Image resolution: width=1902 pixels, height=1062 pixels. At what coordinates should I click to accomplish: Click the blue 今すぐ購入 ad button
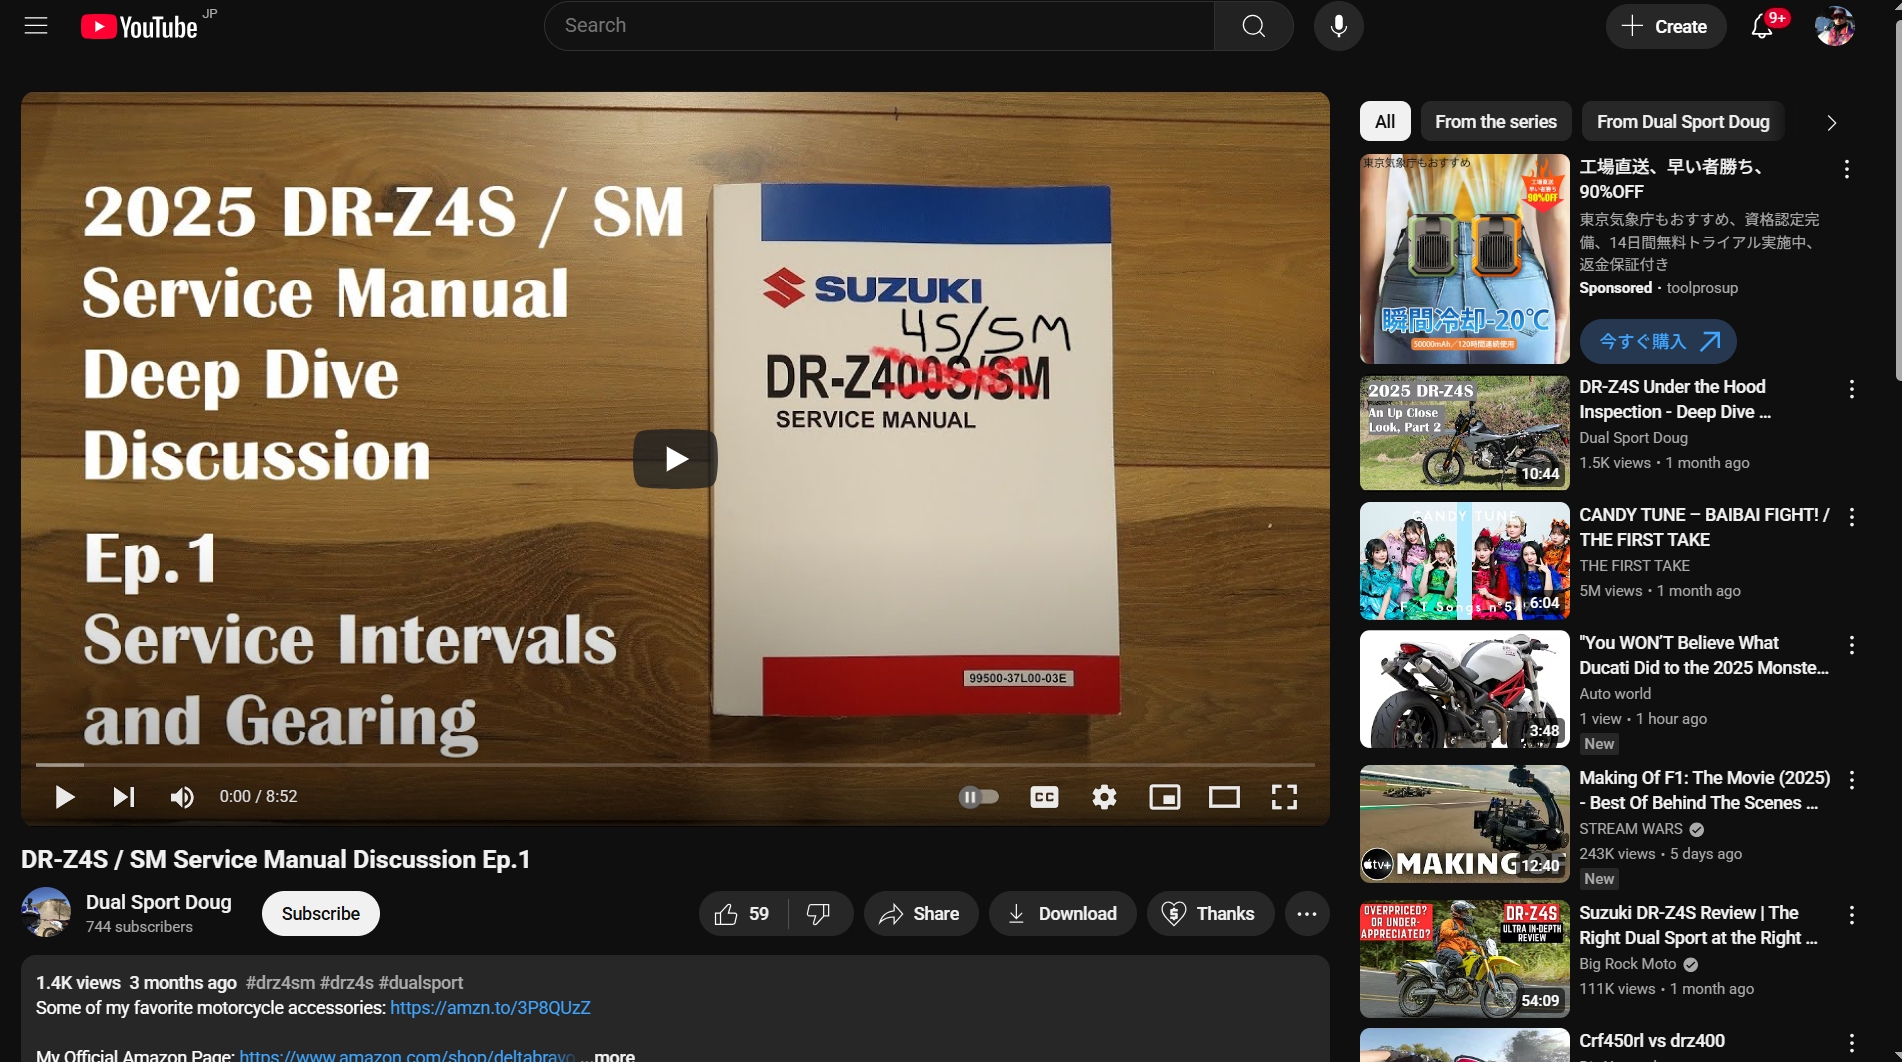pyautogui.click(x=1658, y=342)
